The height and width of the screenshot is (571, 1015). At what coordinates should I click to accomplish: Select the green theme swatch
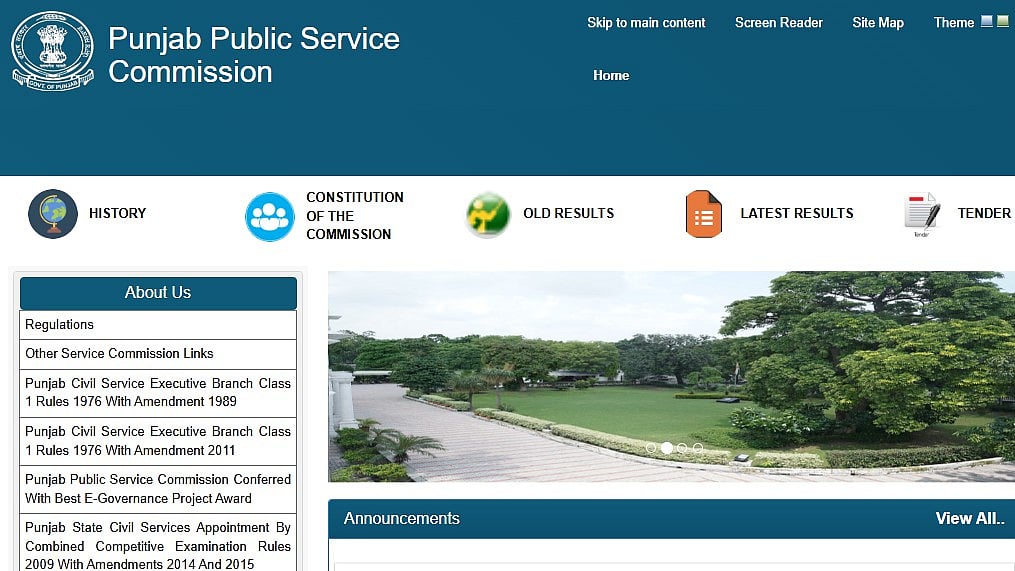point(1003,21)
